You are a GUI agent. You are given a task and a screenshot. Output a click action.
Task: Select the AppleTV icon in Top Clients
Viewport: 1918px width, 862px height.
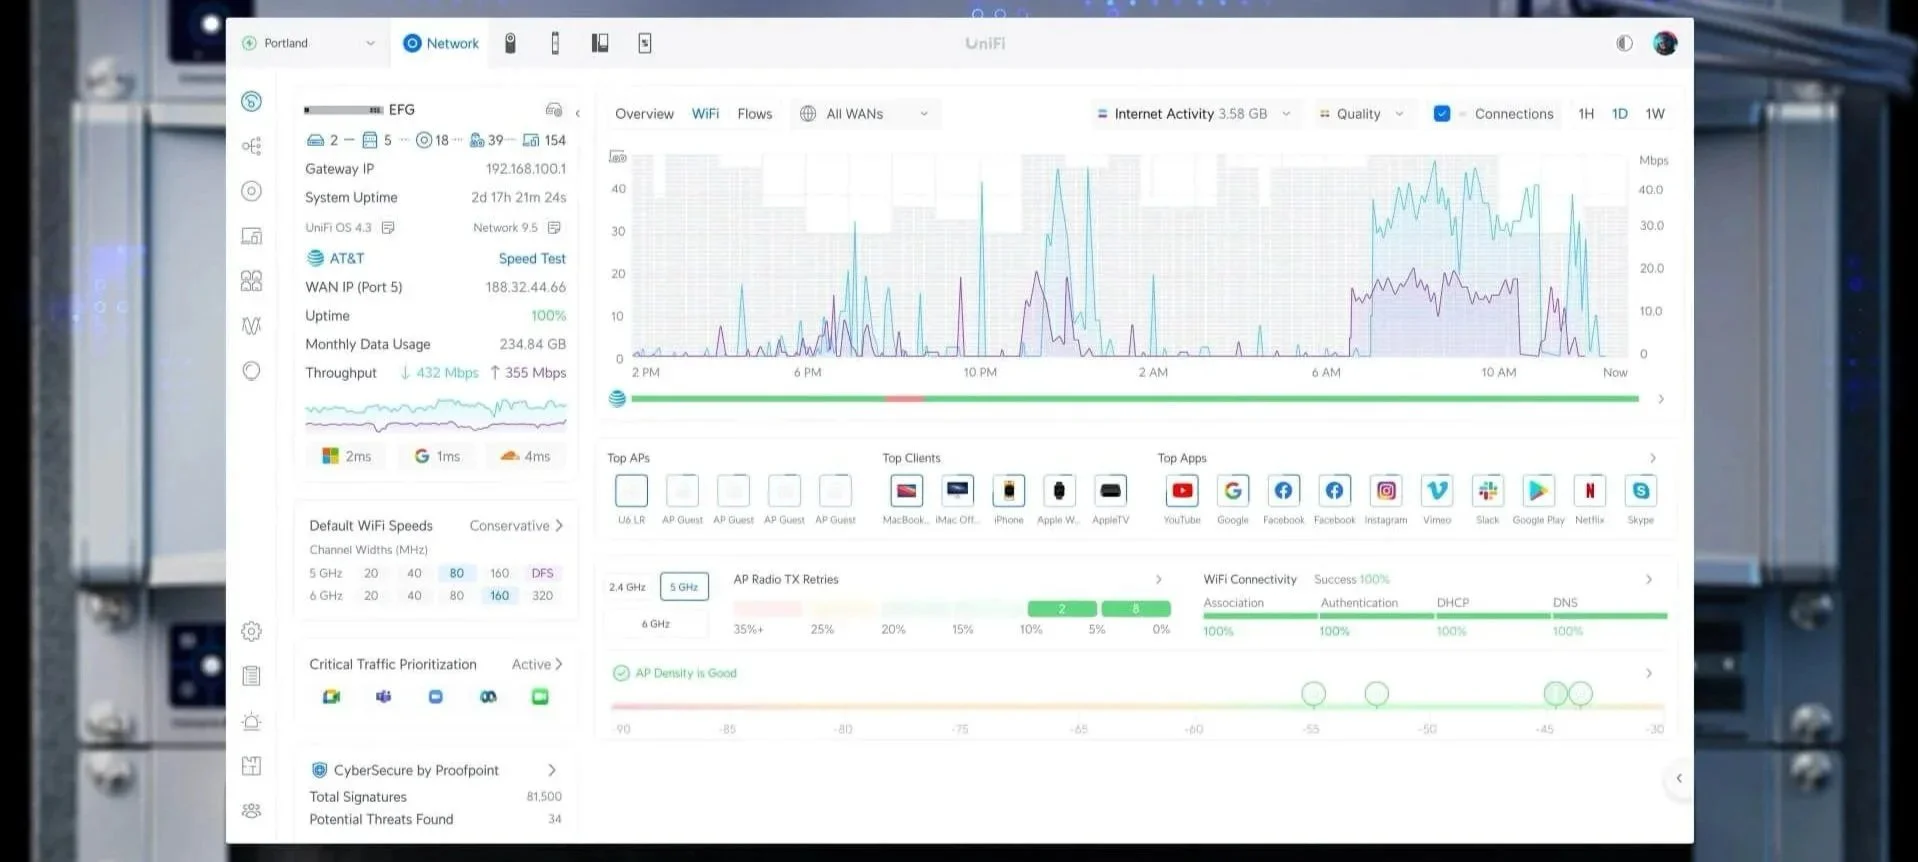[x=1110, y=491]
